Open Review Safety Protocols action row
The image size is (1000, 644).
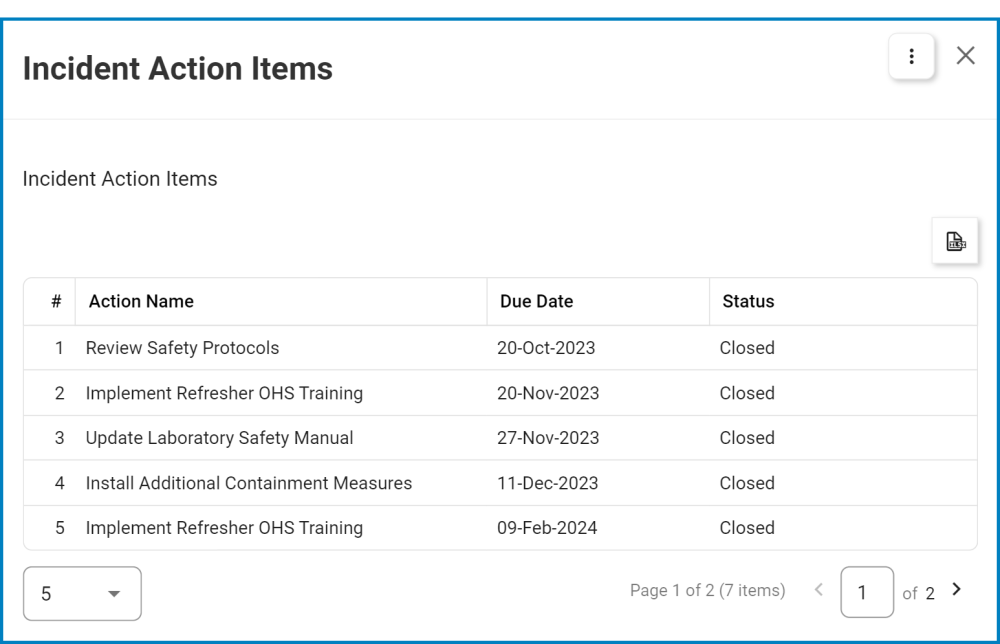(182, 348)
